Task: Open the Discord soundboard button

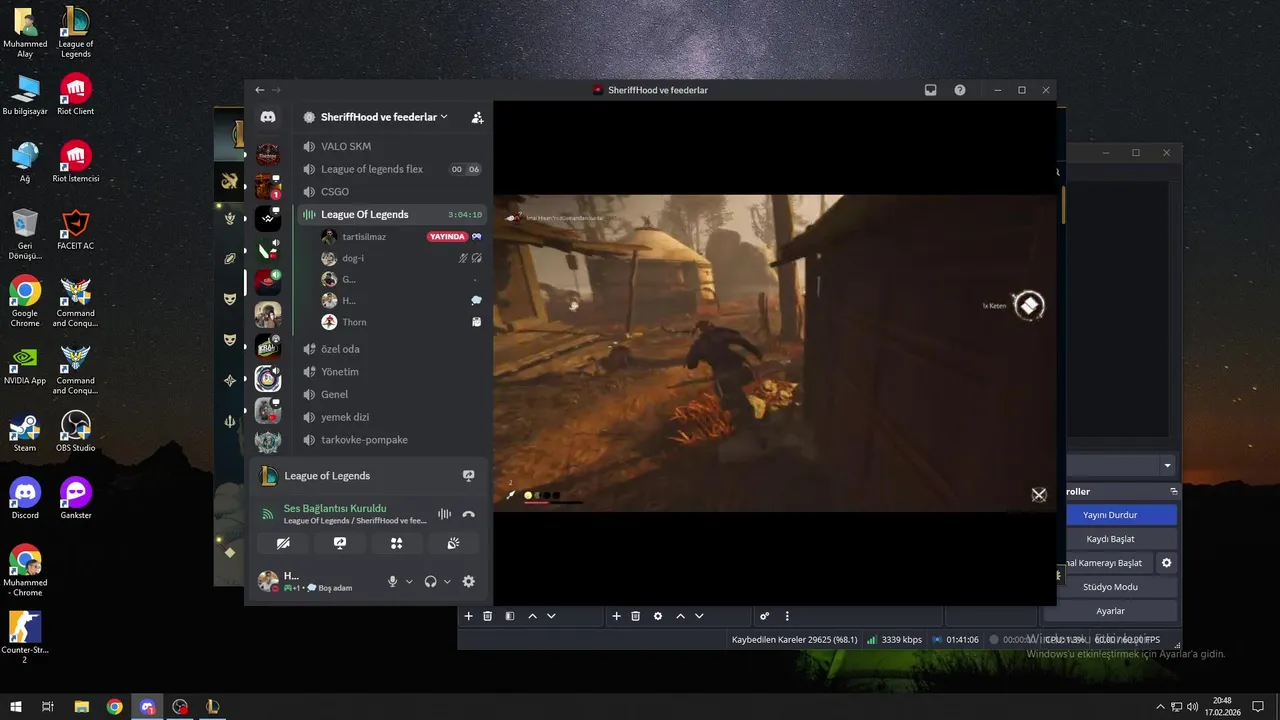Action: tap(453, 543)
